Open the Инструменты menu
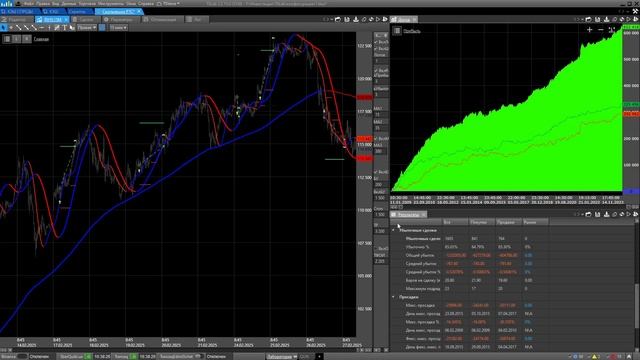This screenshot has width=640, height=360. pyautogui.click(x=111, y=3)
